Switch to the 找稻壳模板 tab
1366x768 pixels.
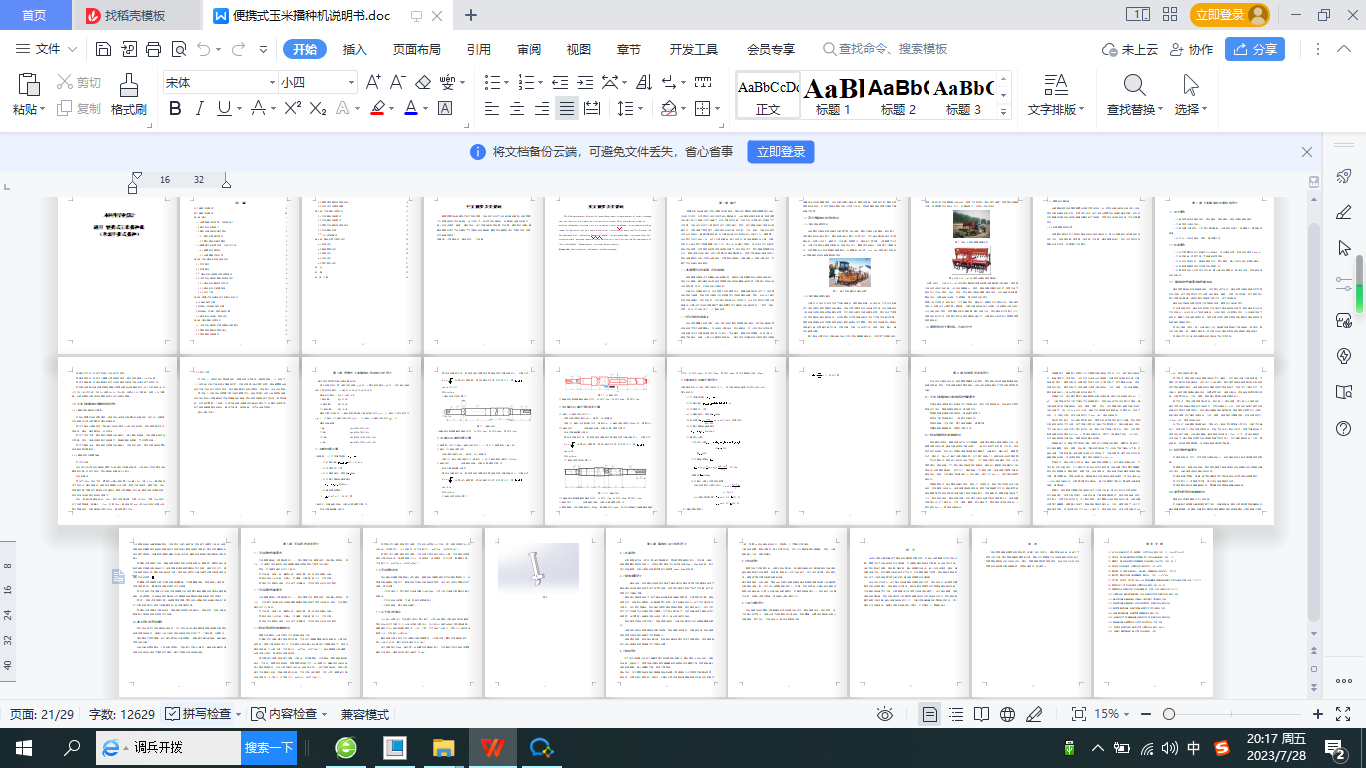coord(135,15)
